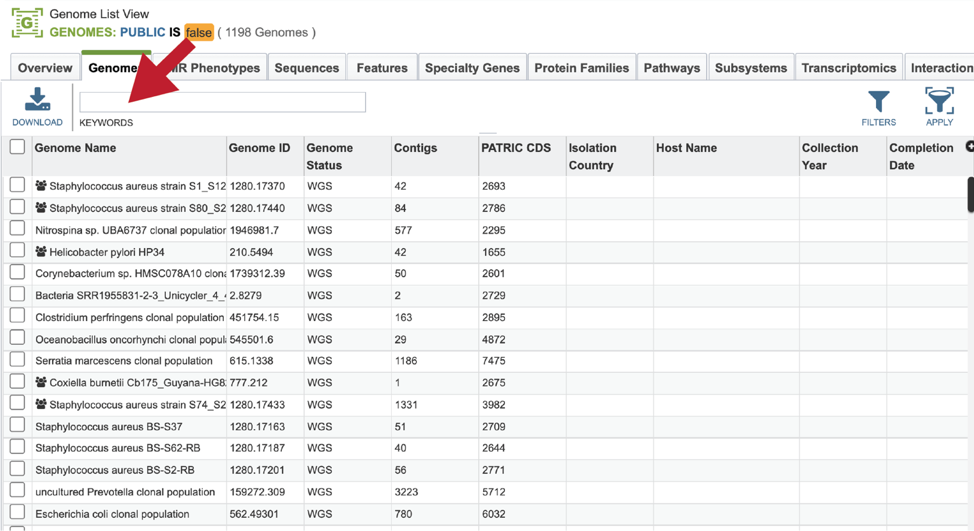This screenshot has width=974, height=531.
Task: Click group icon beside Coxiella burnetii row
Action: click(x=41, y=382)
